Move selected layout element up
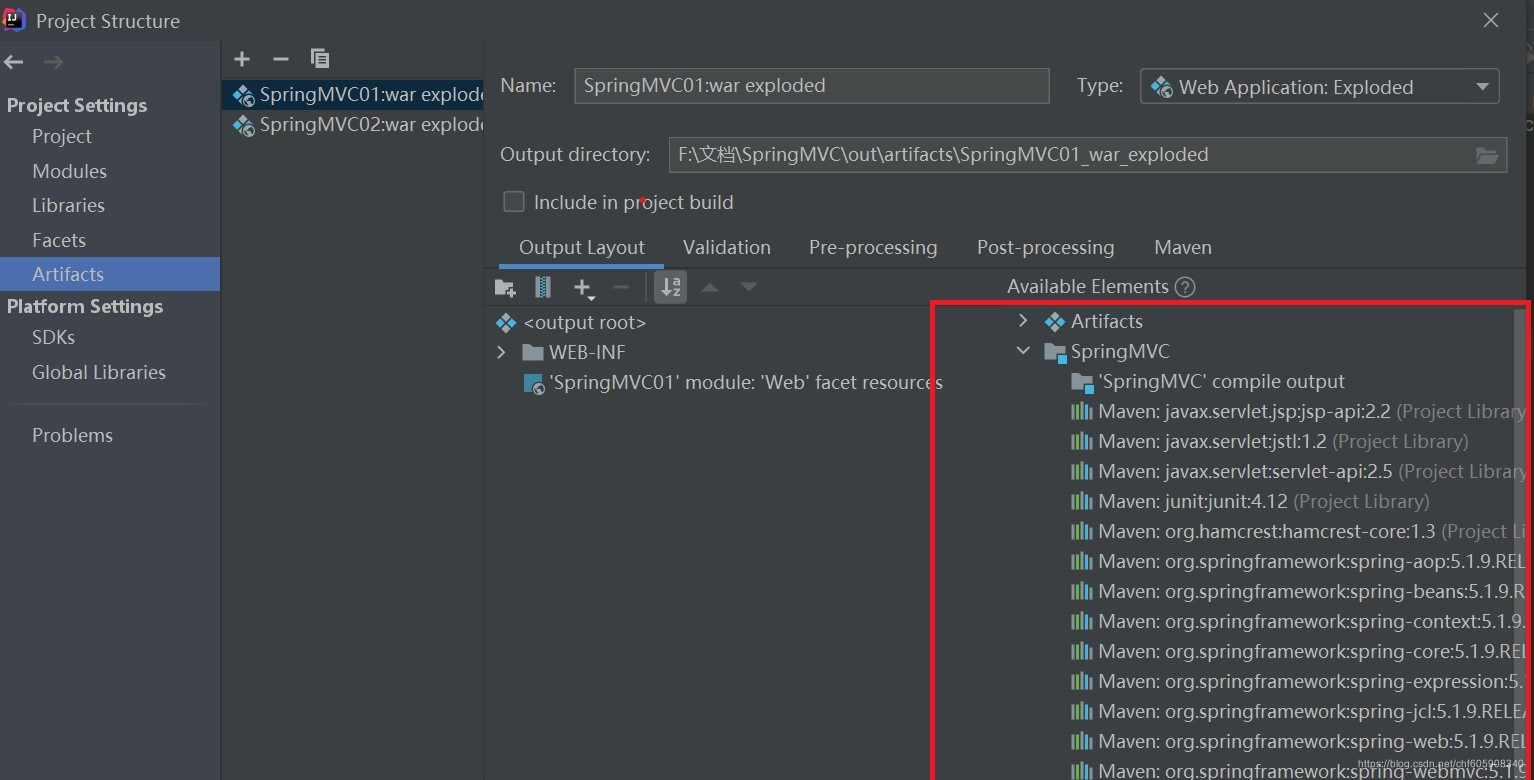 (x=710, y=288)
